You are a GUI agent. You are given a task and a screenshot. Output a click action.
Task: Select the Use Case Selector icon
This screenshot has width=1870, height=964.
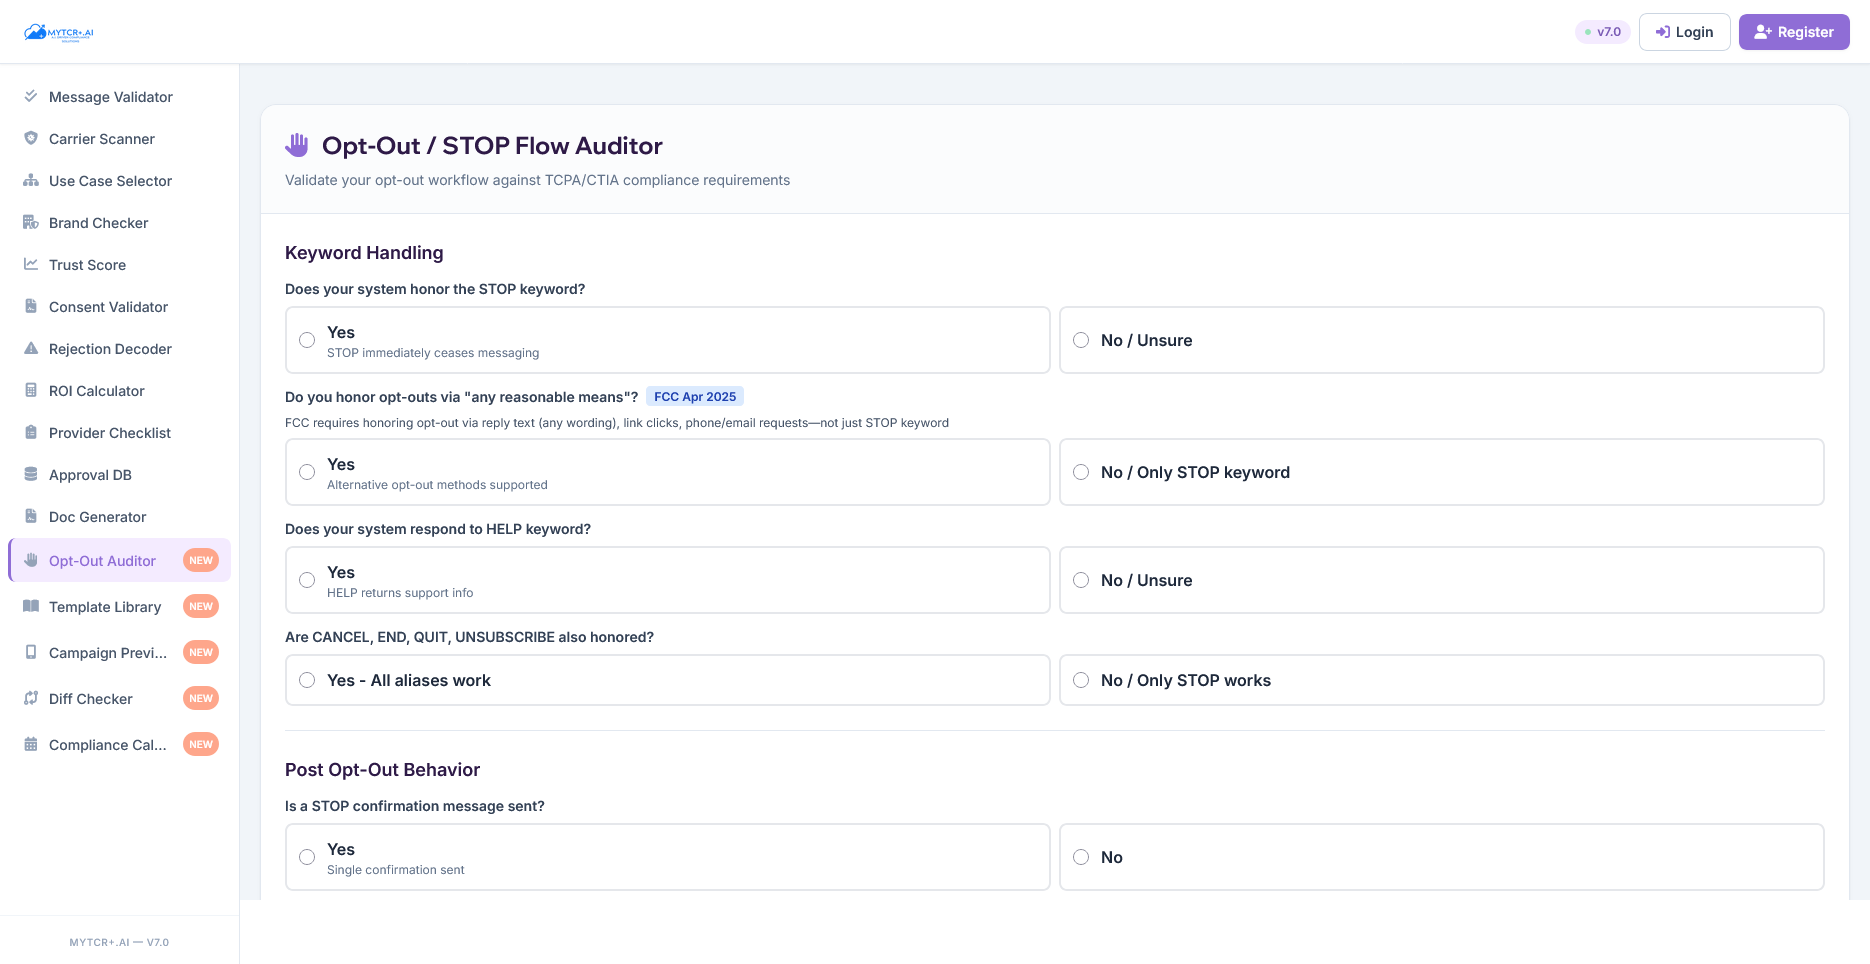30,180
